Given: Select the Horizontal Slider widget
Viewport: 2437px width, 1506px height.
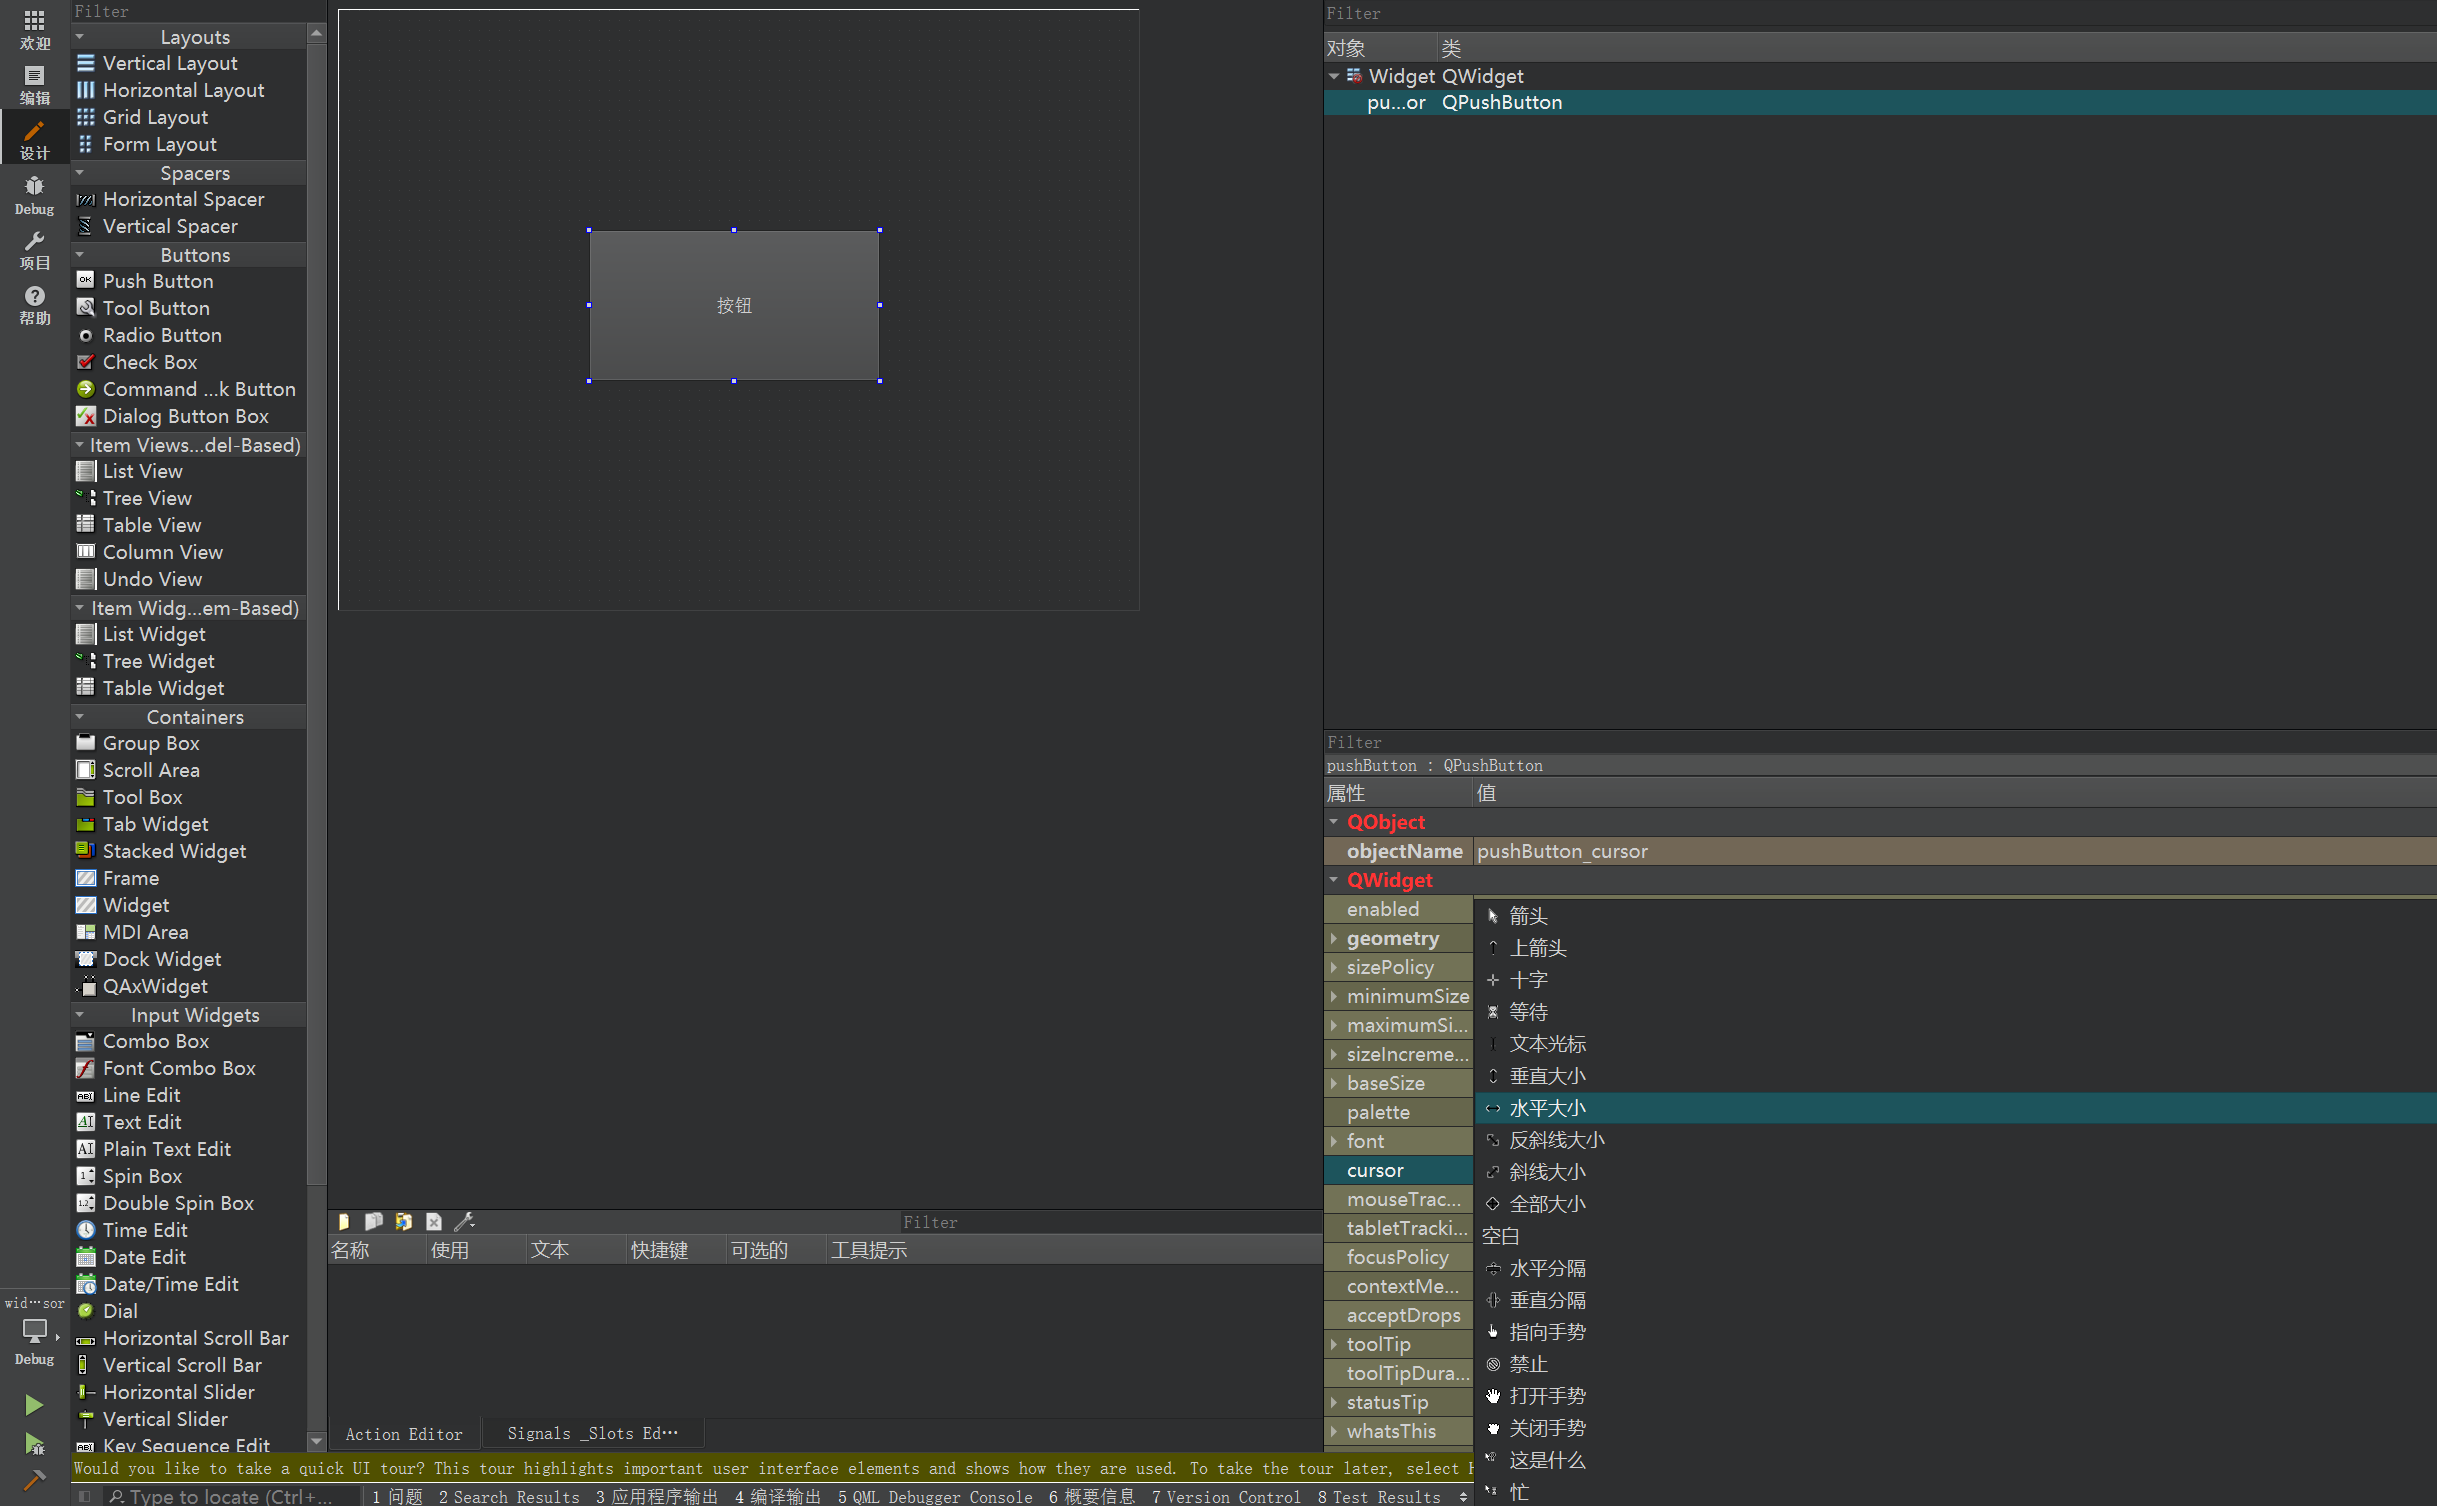Looking at the screenshot, I should 178,1392.
